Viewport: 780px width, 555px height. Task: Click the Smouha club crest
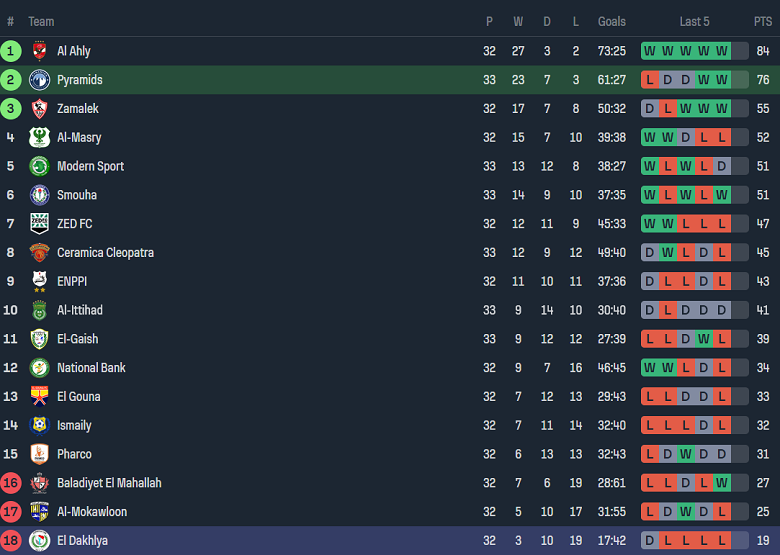tap(39, 195)
